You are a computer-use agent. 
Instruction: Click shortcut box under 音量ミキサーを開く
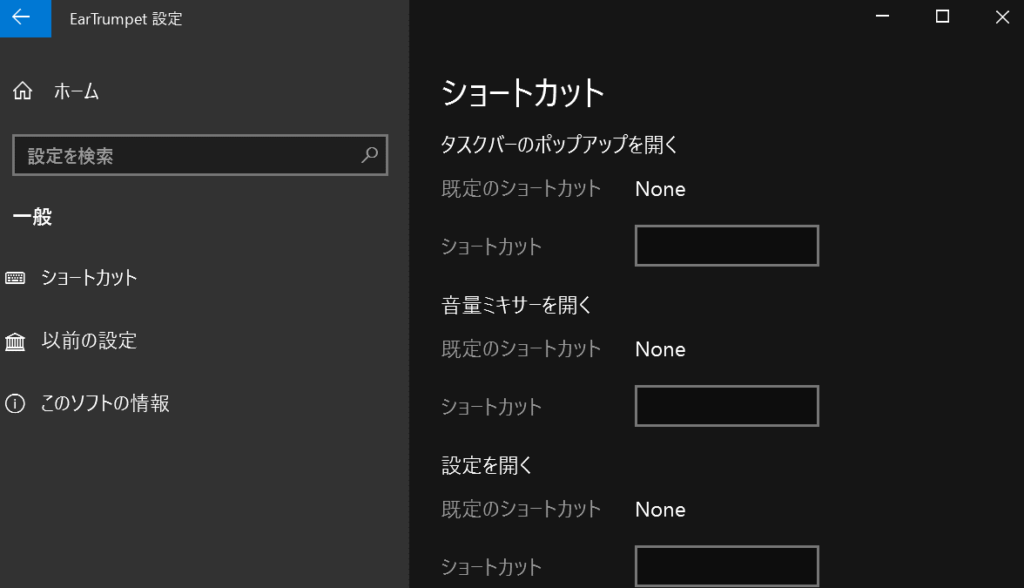coord(727,406)
